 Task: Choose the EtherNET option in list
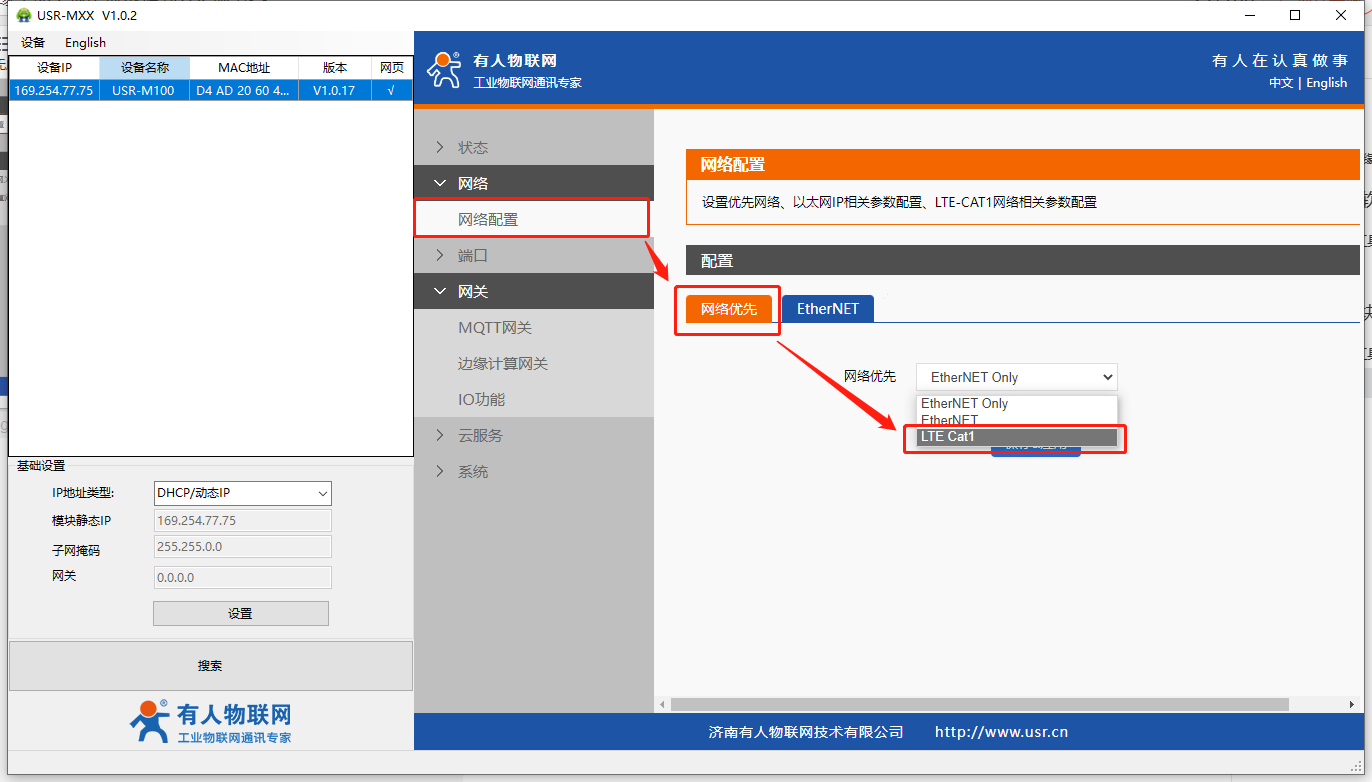pyautogui.click(x=1017, y=420)
